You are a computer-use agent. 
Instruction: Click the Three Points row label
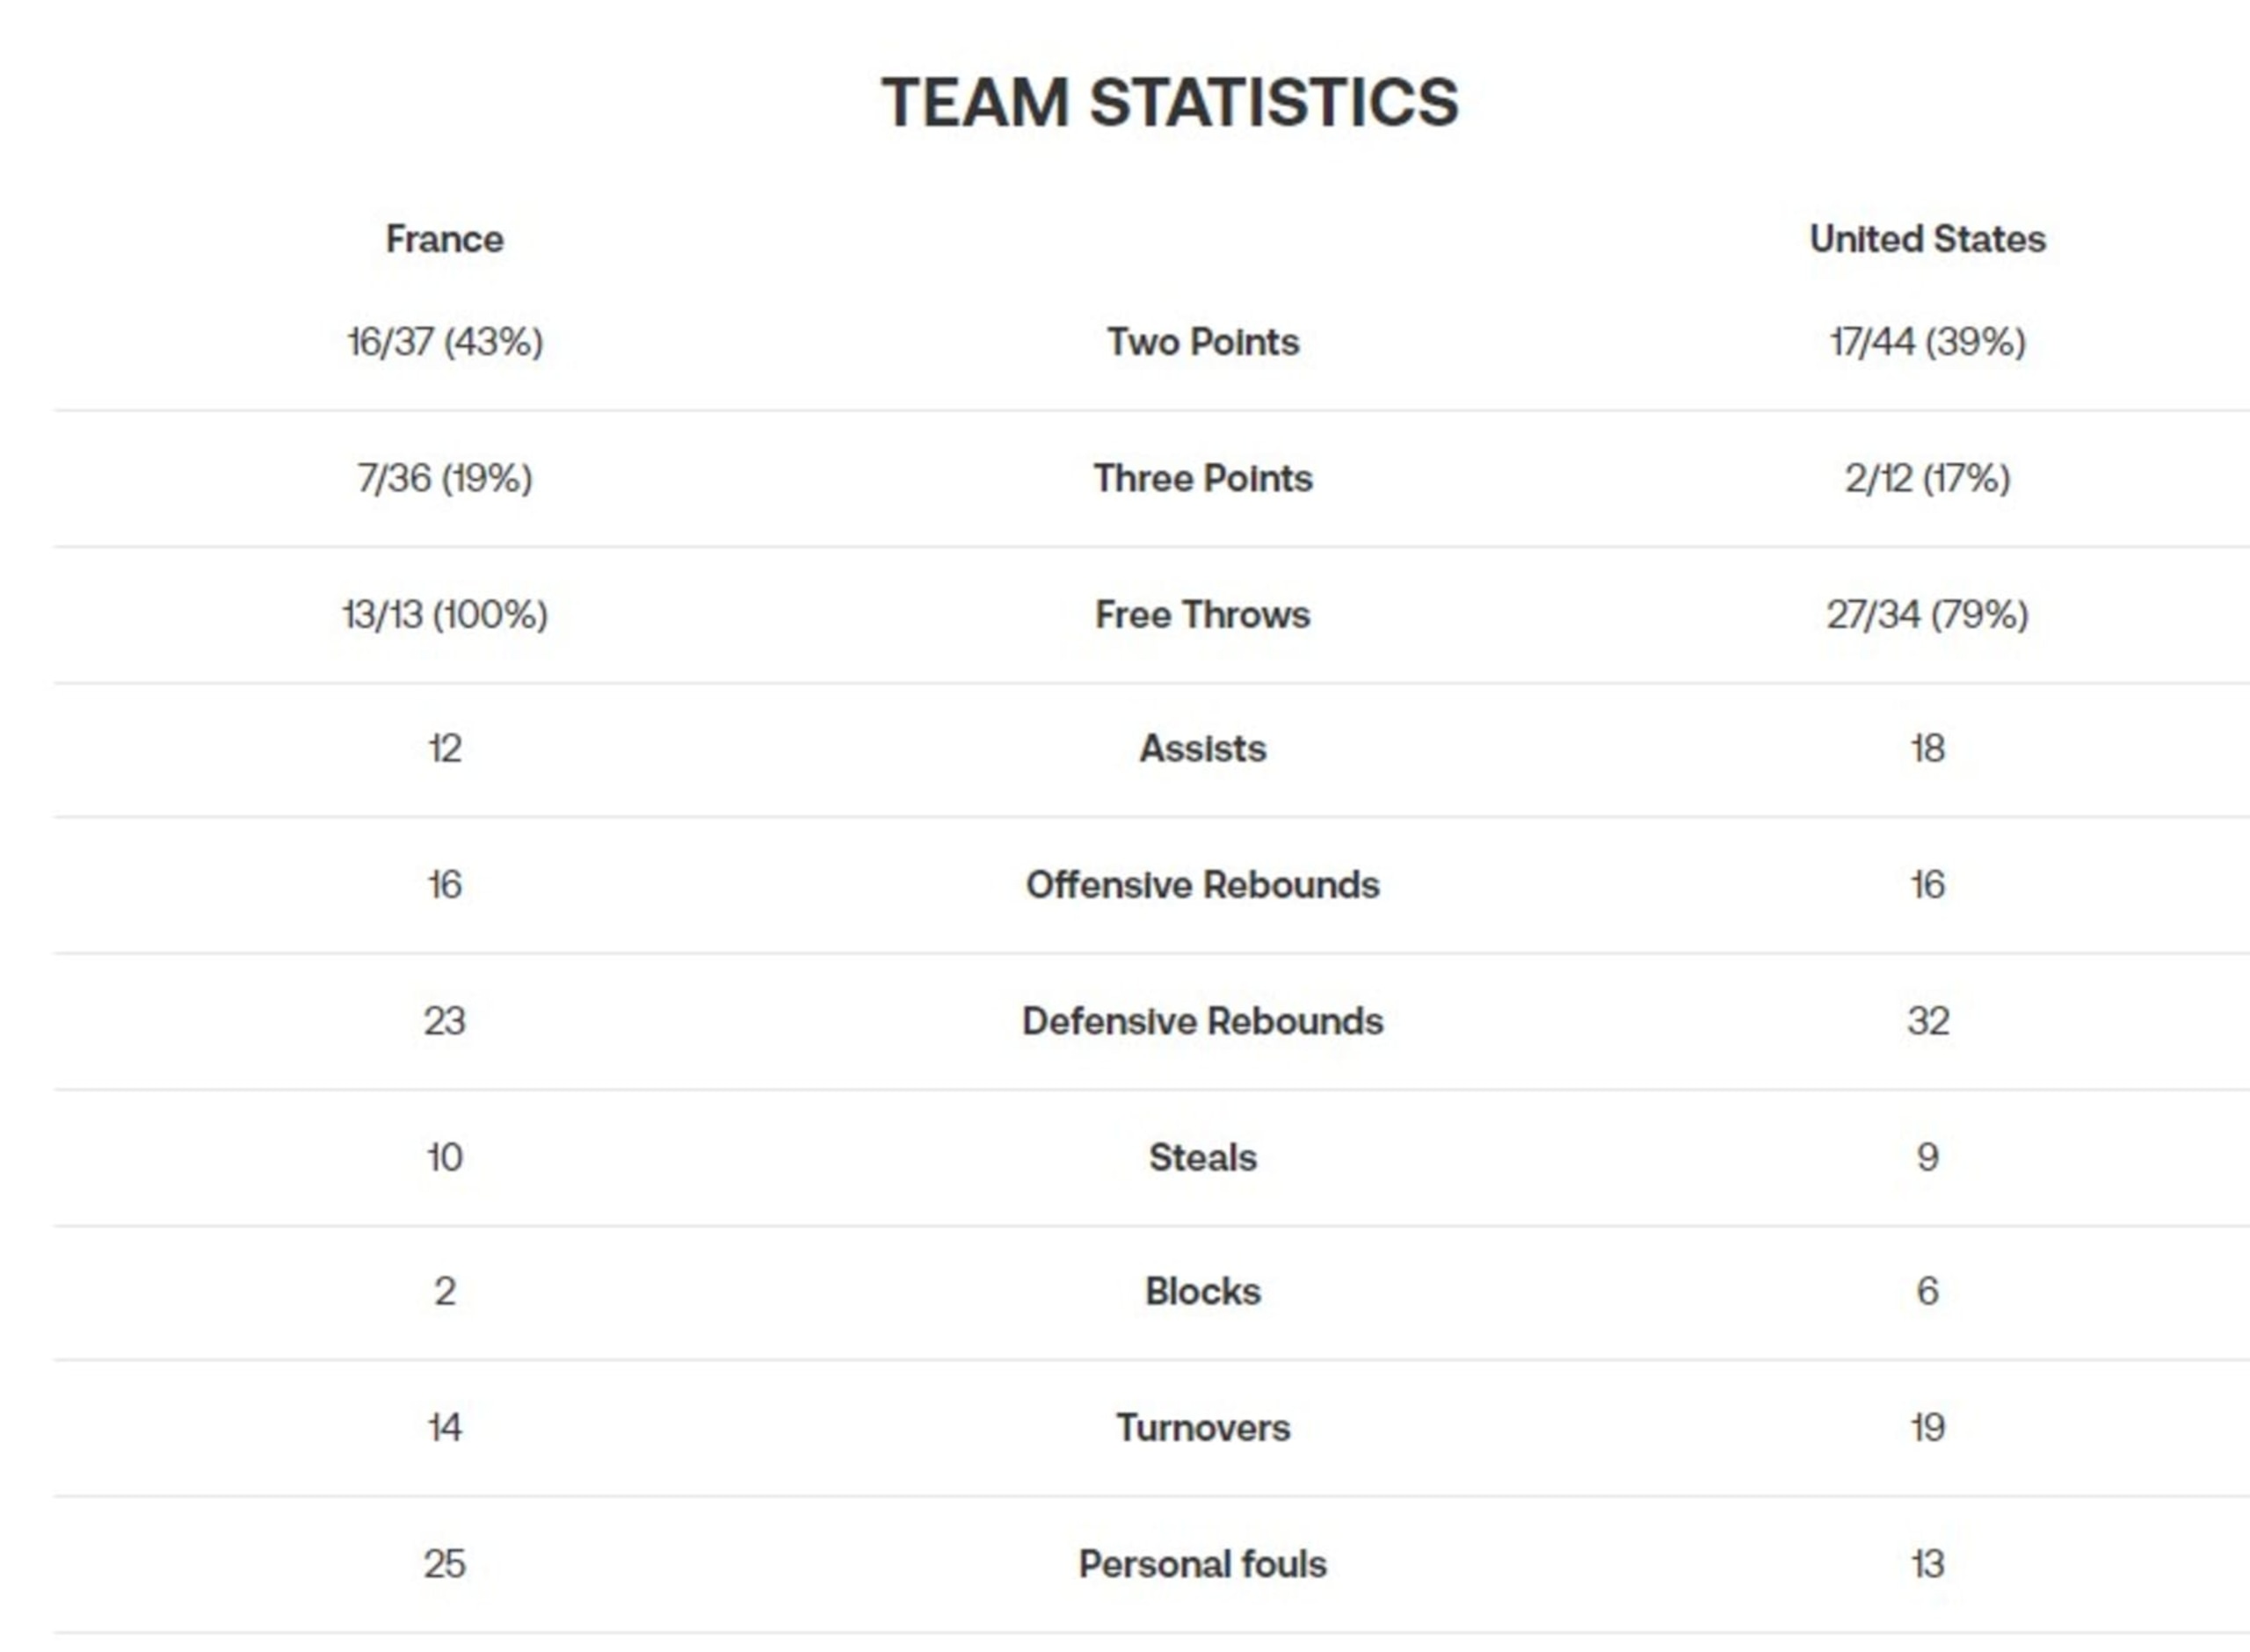(x=1202, y=478)
